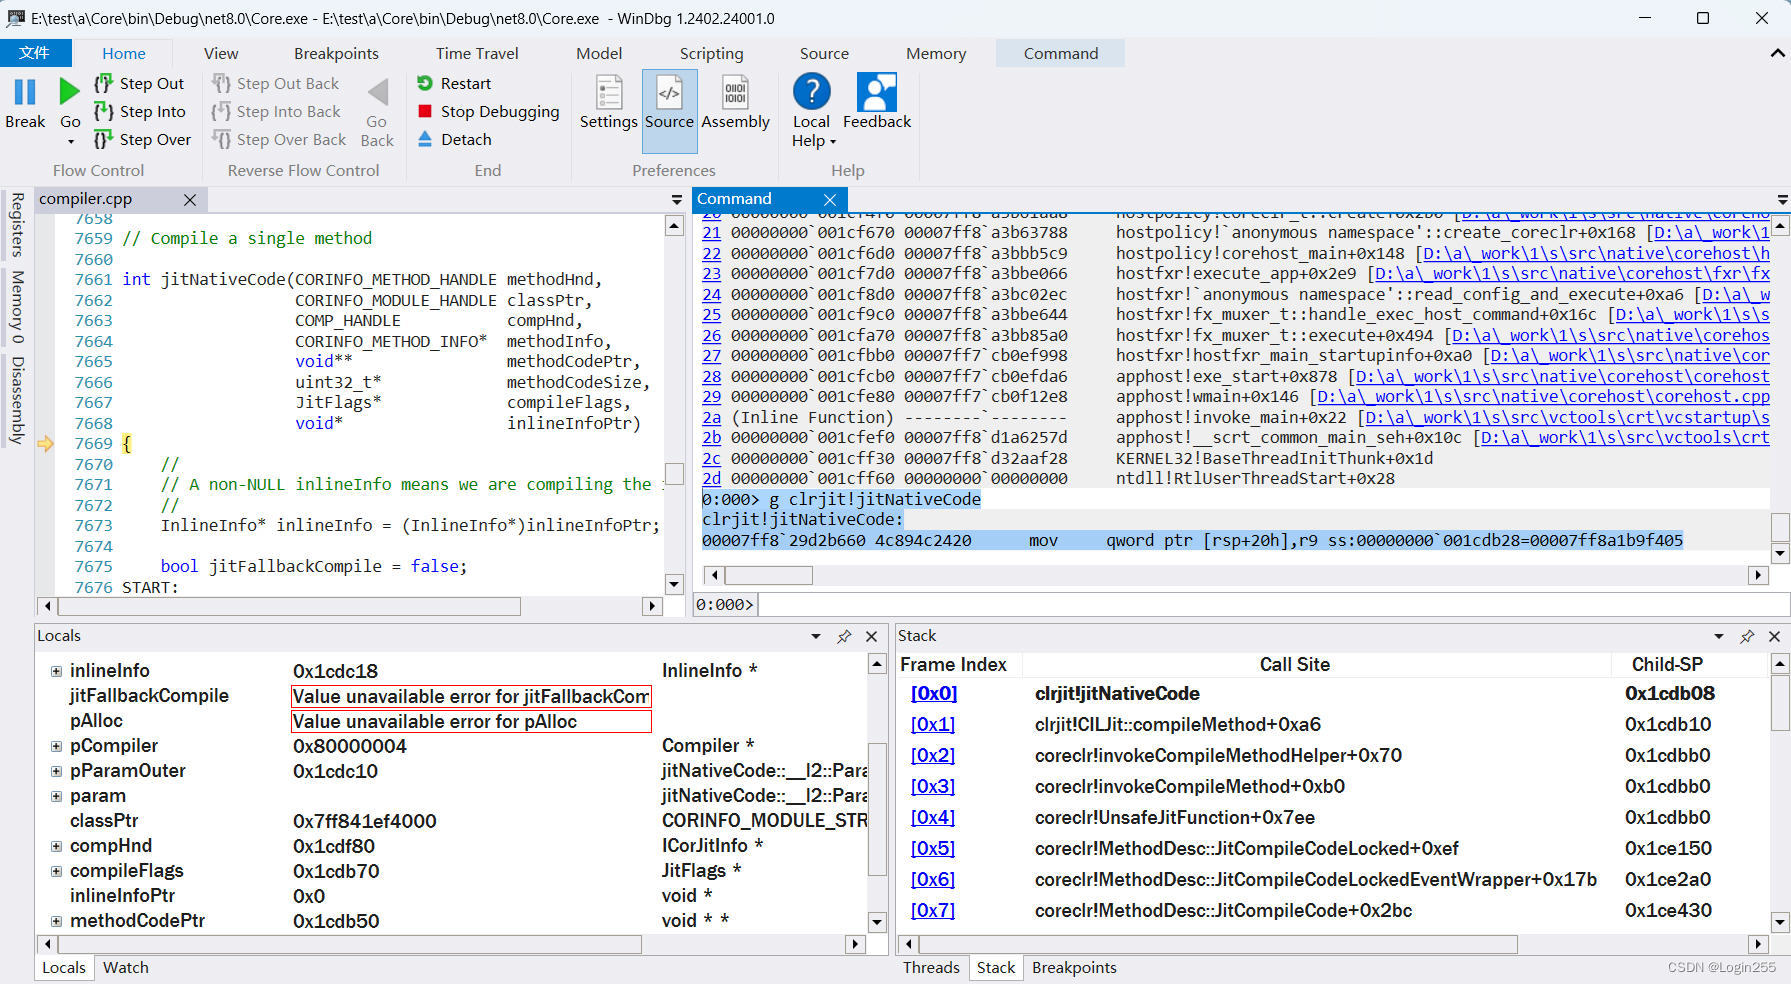1791x984 pixels.
Task: Click the red Stop Debugging icon
Action: point(425,112)
